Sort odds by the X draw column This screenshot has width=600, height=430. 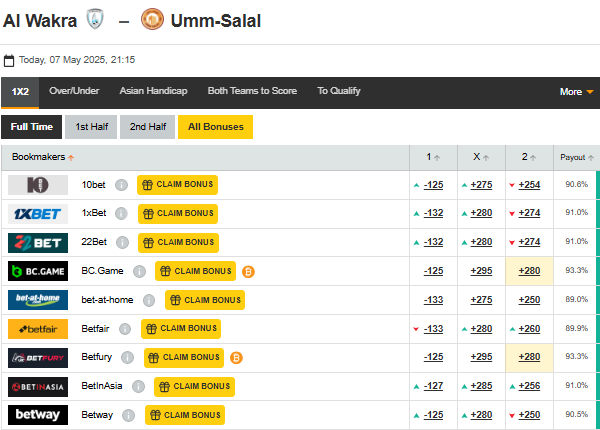click(x=482, y=157)
